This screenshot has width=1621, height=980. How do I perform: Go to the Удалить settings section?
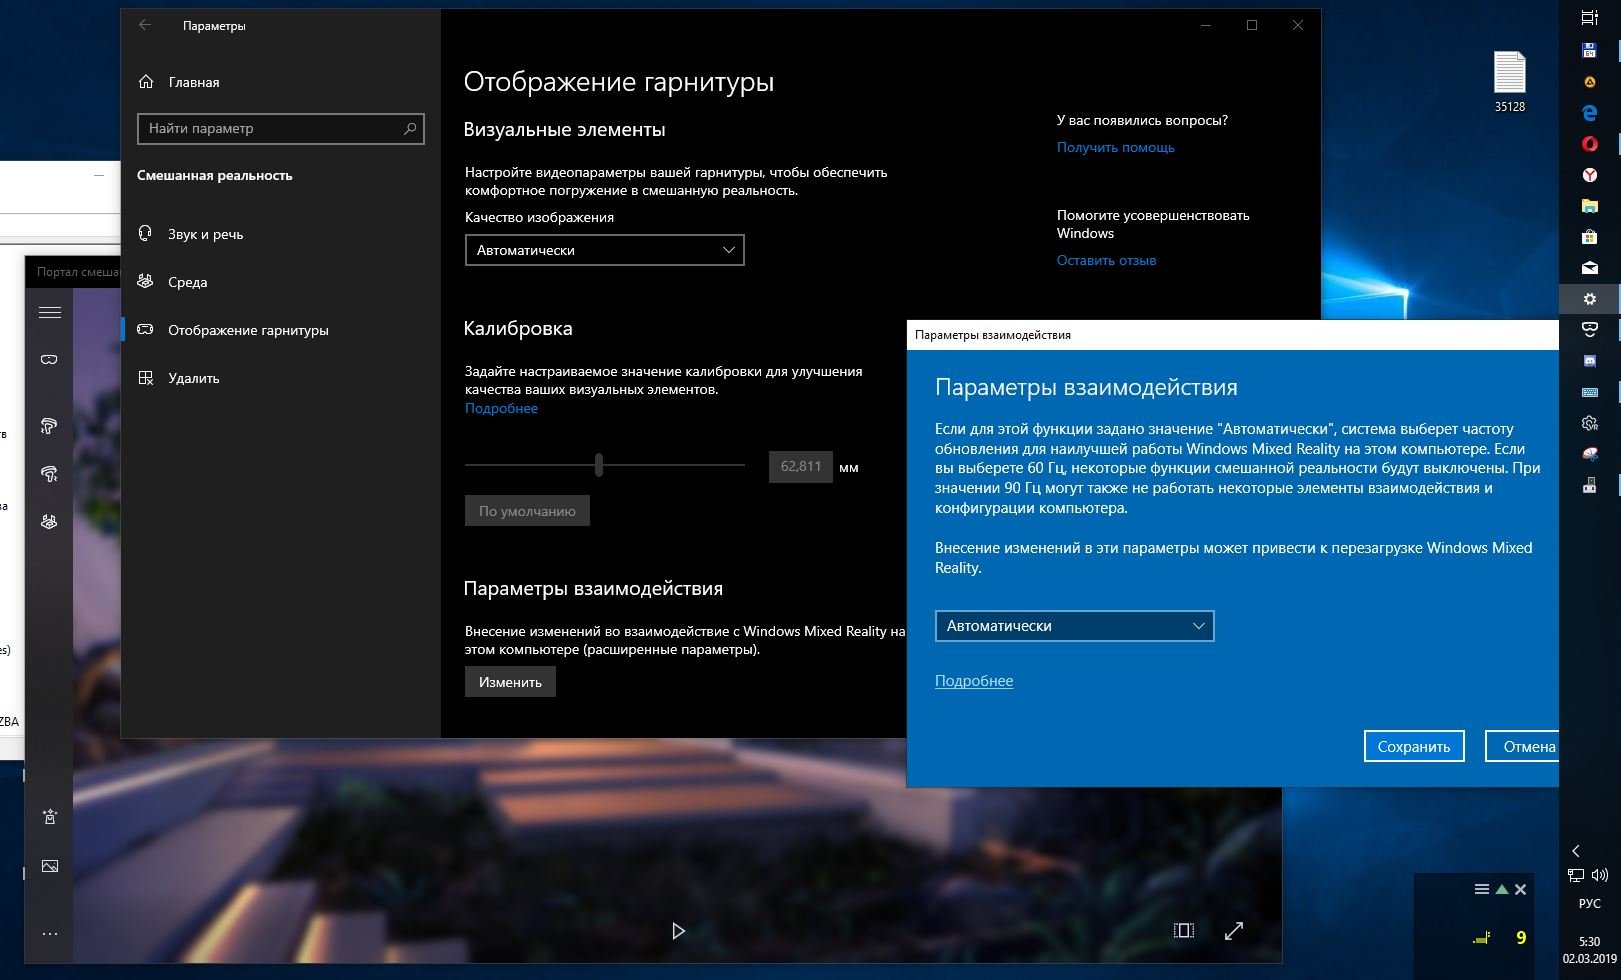click(x=193, y=378)
